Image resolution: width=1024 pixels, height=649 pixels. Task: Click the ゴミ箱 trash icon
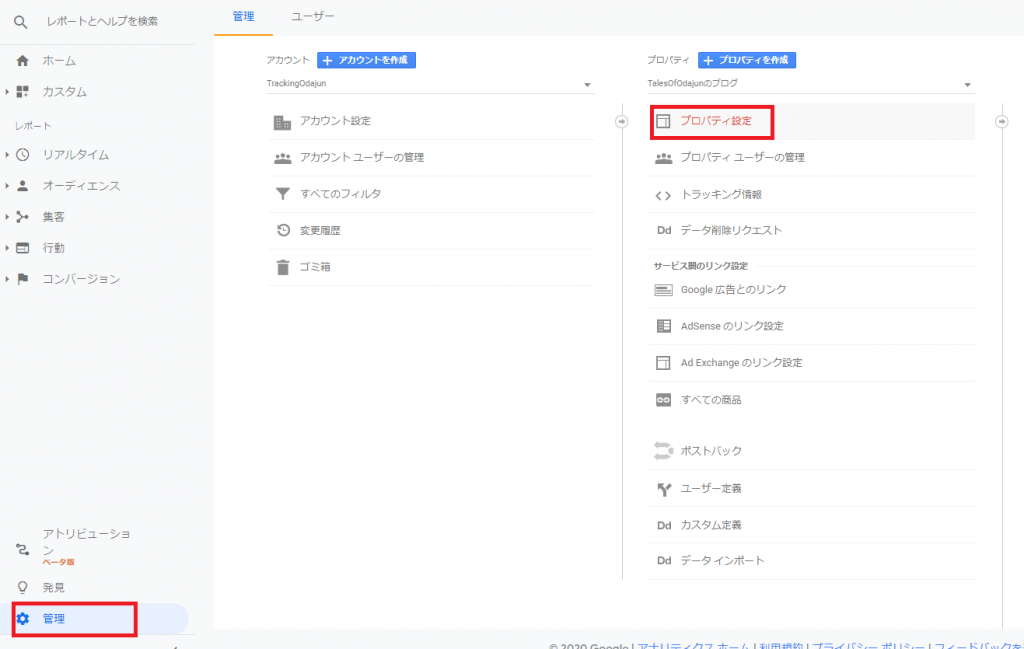(x=283, y=267)
